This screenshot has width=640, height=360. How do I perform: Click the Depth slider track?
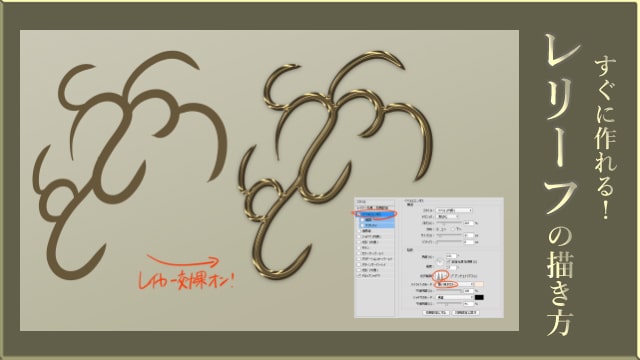(x=449, y=222)
